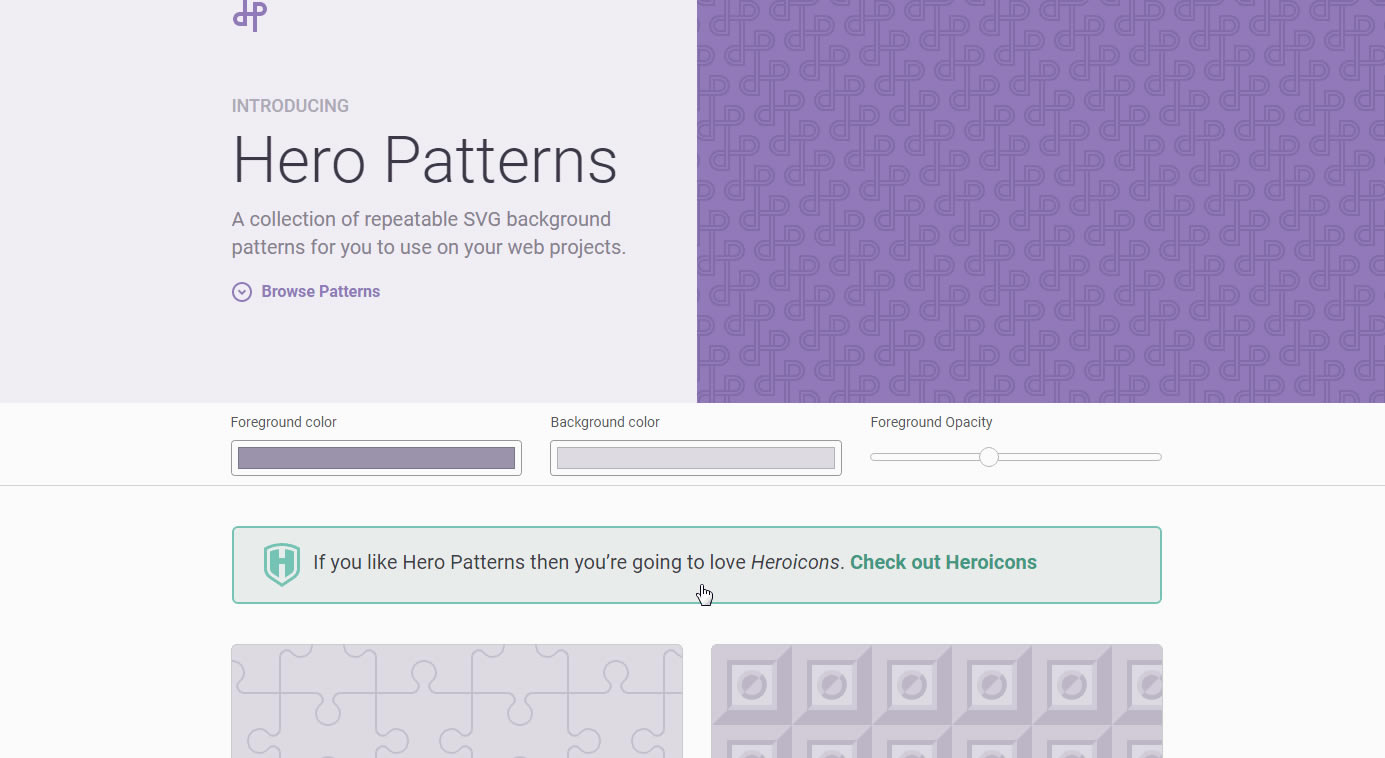Click the Foreground Opacity label
This screenshot has height=758, width=1385.
point(931,422)
